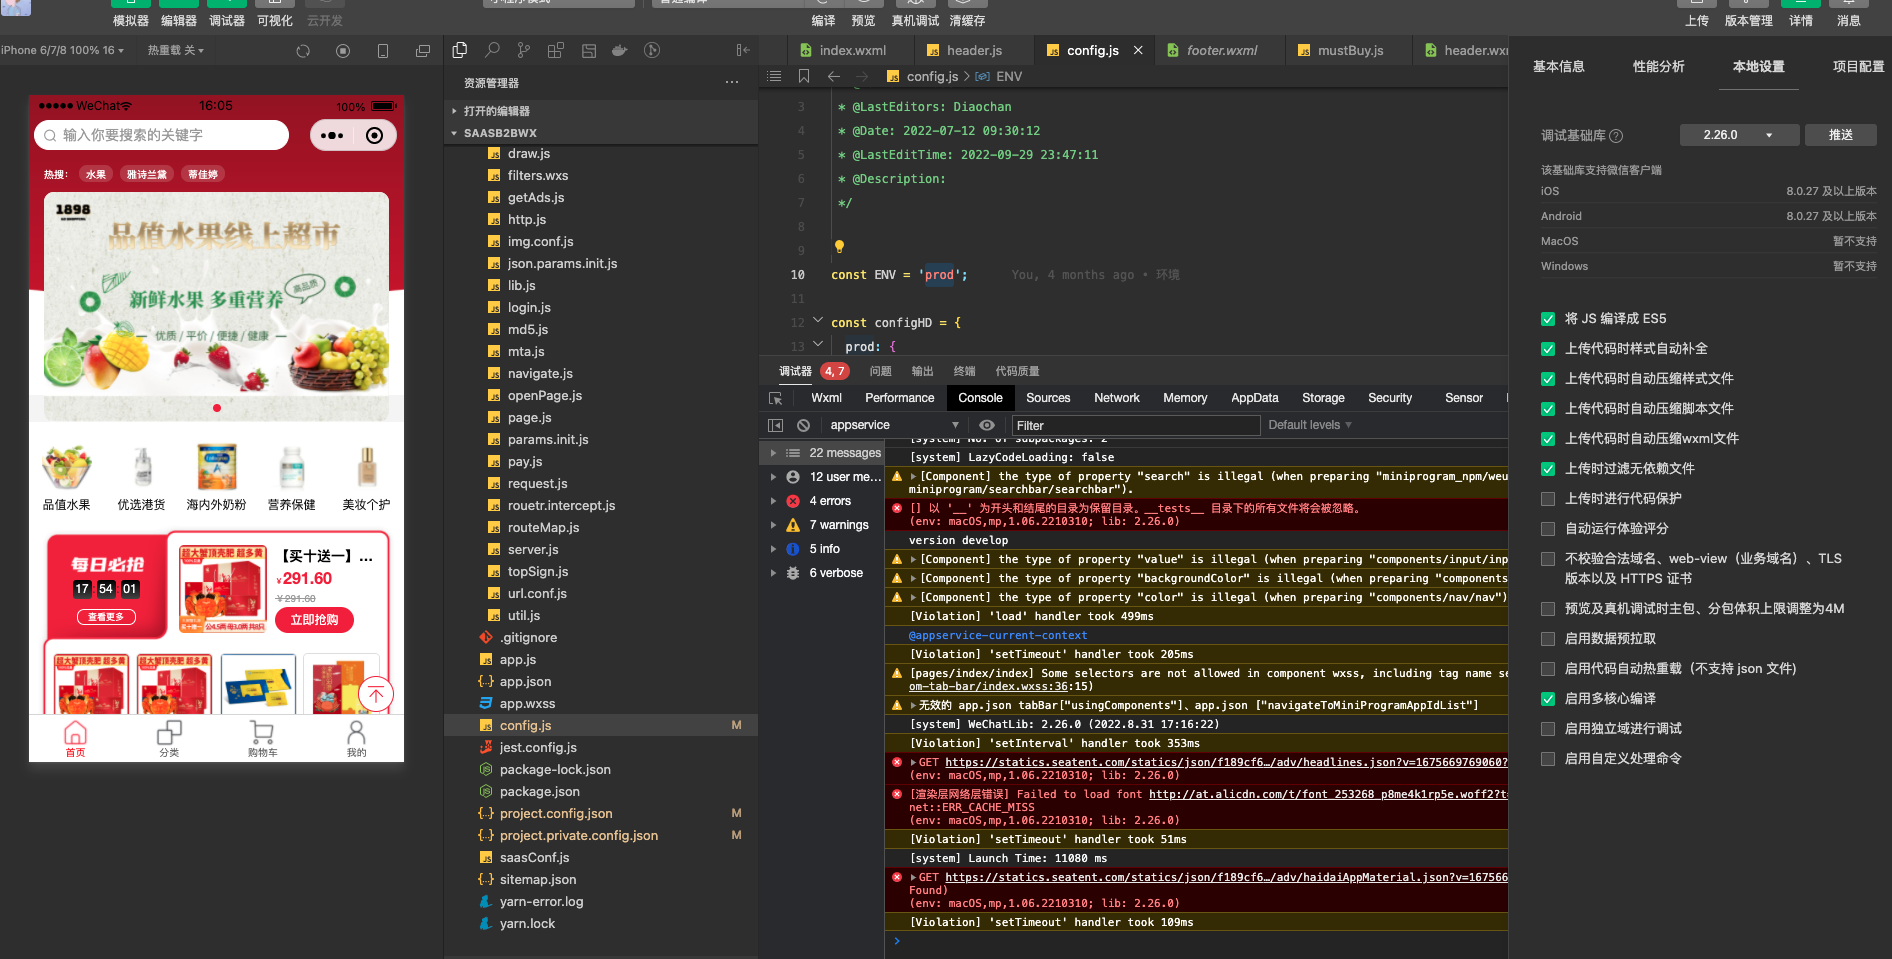Open the circular git graph icon
The height and width of the screenshot is (959, 1892).
652,50
